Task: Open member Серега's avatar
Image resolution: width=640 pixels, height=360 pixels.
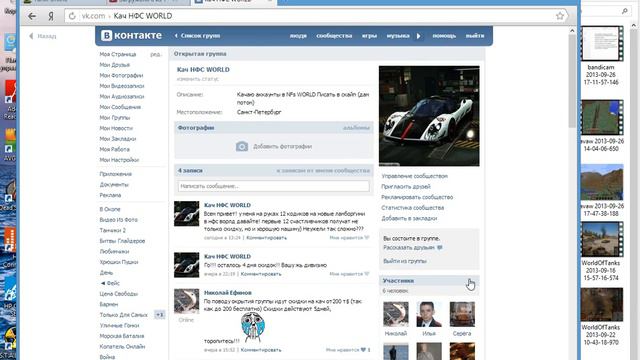Action: 462,314
